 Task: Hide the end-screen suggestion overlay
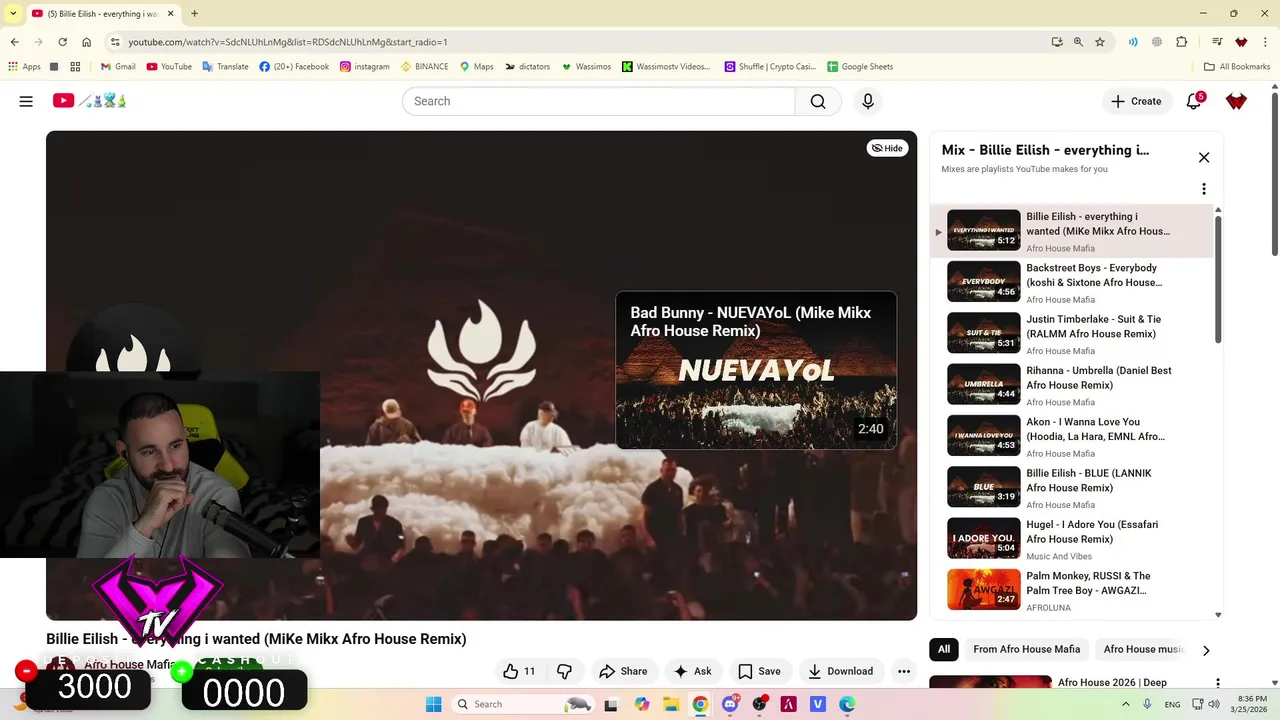887,148
